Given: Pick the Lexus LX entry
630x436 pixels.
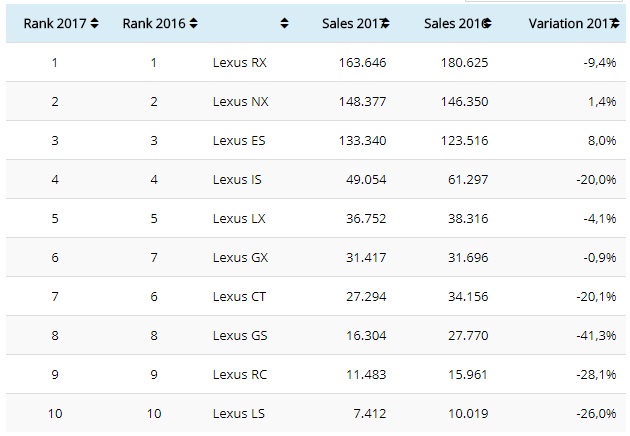Looking at the screenshot, I should tap(239, 218).
